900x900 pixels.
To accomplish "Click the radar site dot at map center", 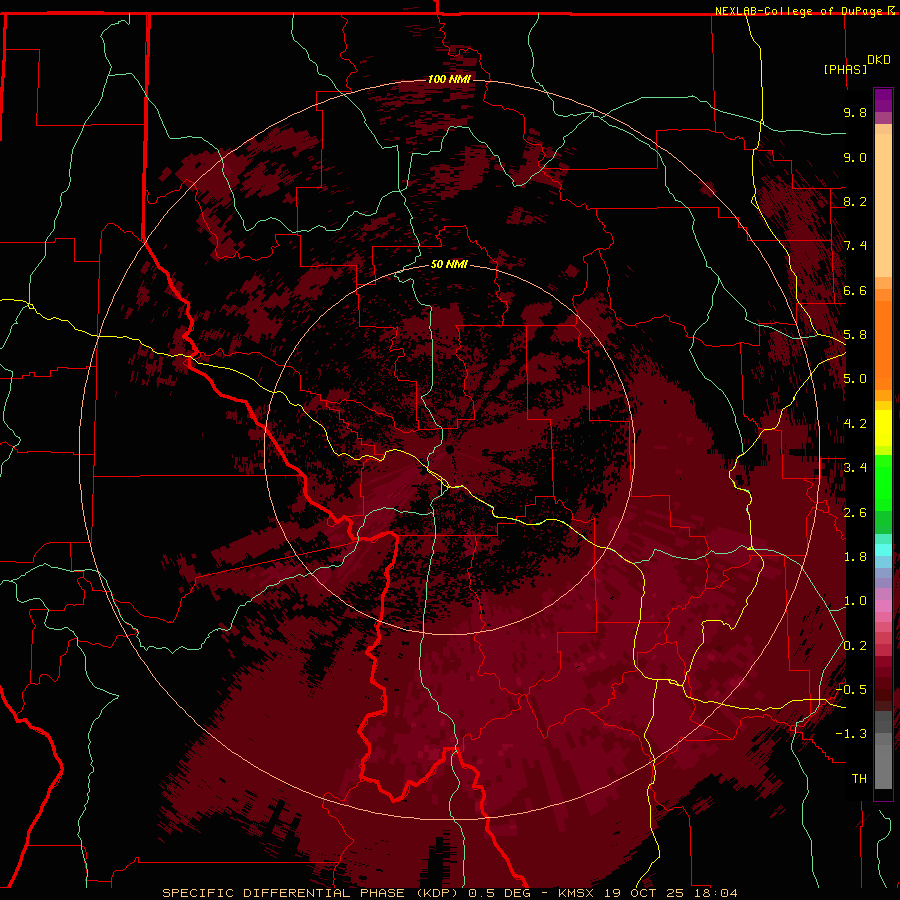I will [x=451, y=450].
